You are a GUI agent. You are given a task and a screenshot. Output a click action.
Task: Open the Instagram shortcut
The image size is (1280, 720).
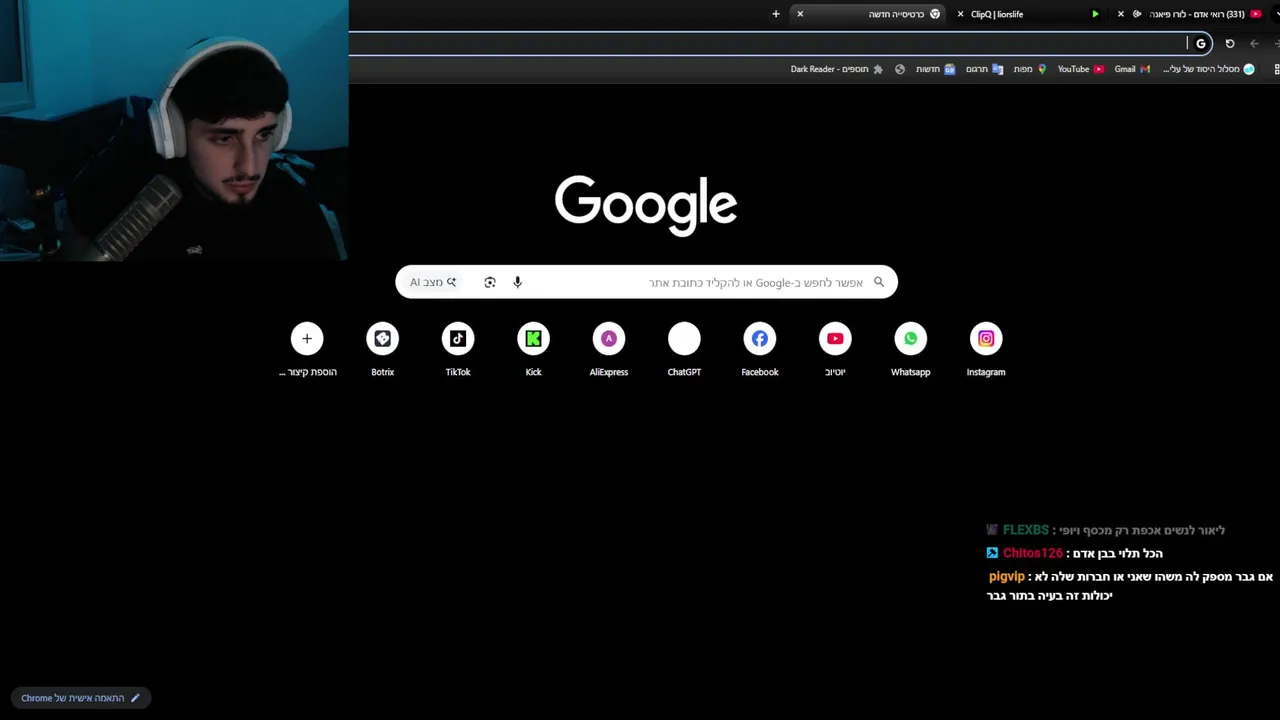[986, 350]
